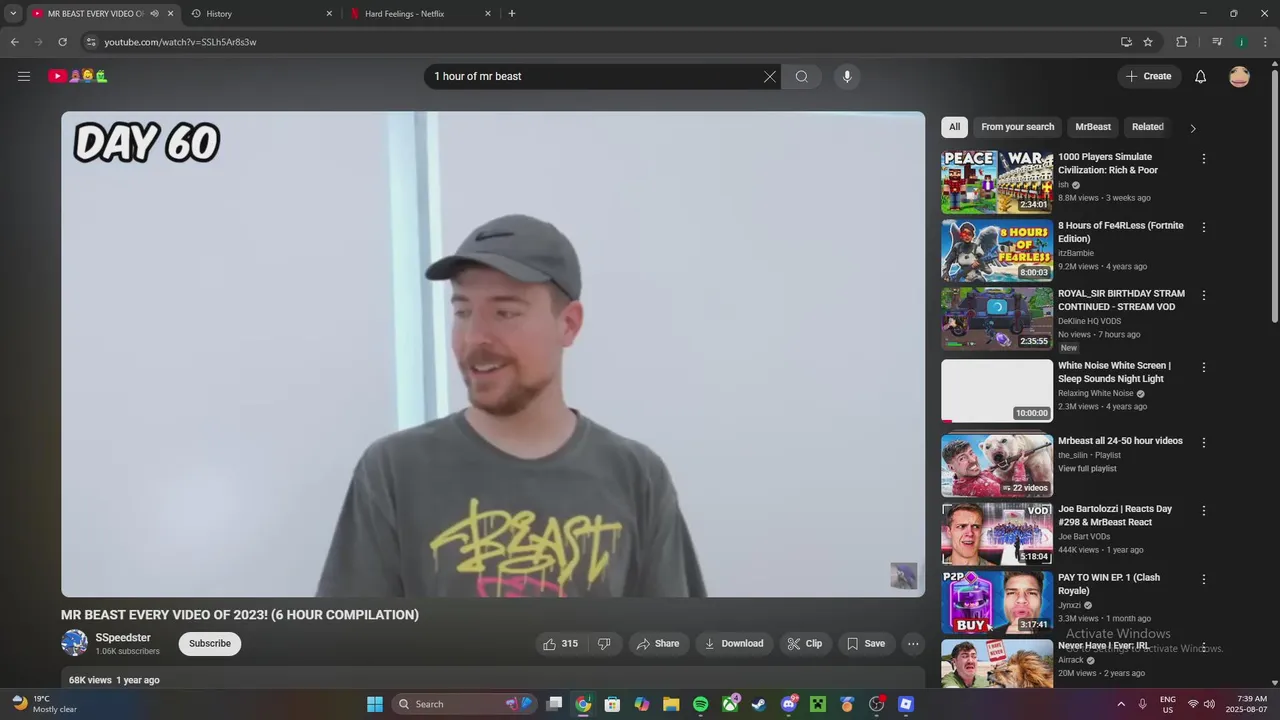Open YouTube notifications bell
This screenshot has height=720, width=1280.
(x=1201, y=77)
